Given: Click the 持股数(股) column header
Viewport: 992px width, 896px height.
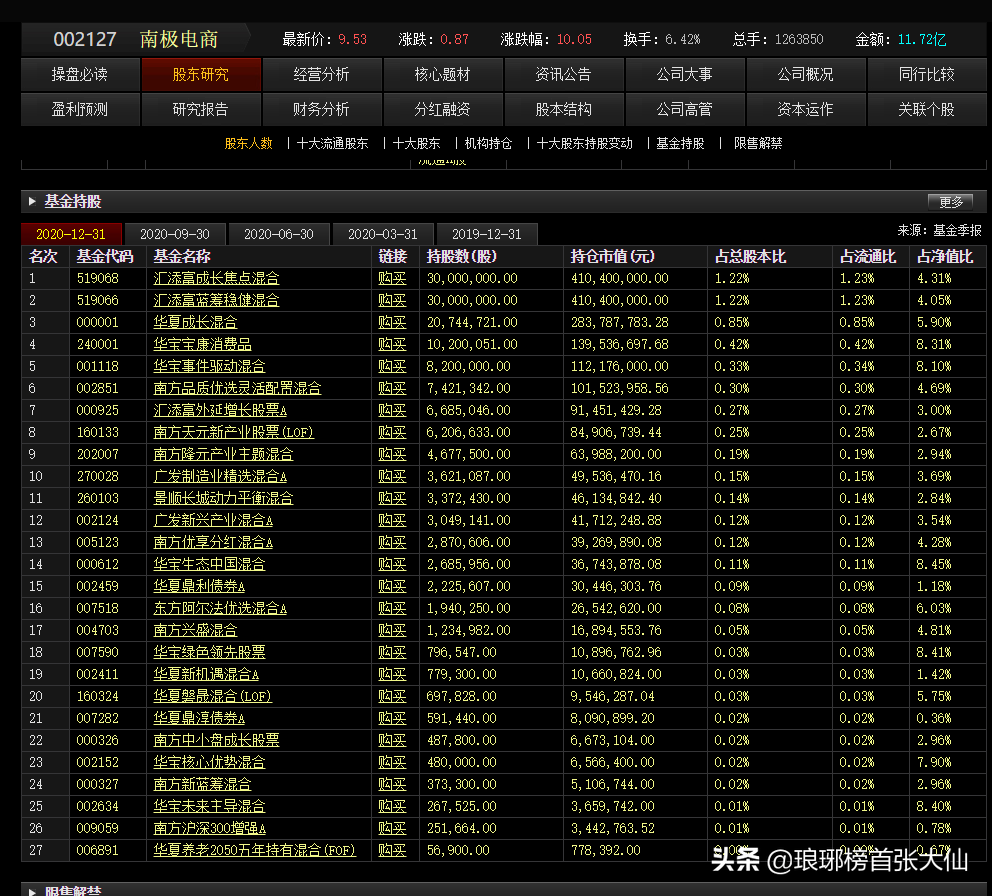Looking at the screenshot, I should coord(462,256).
